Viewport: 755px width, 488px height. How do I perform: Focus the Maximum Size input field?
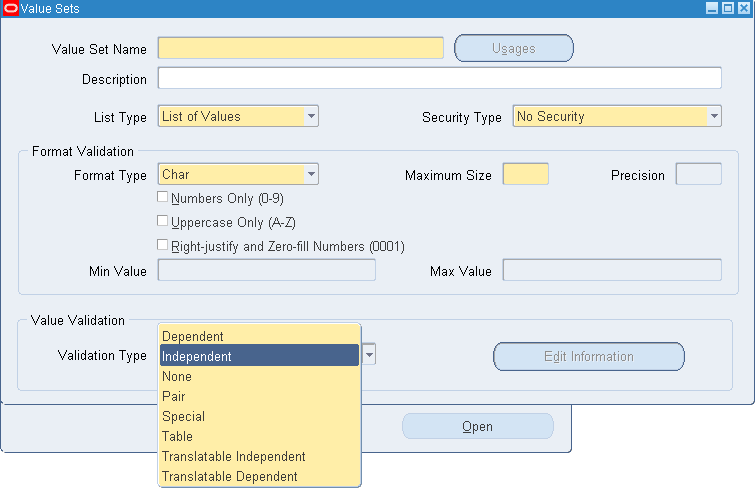(x=525, y=175)
